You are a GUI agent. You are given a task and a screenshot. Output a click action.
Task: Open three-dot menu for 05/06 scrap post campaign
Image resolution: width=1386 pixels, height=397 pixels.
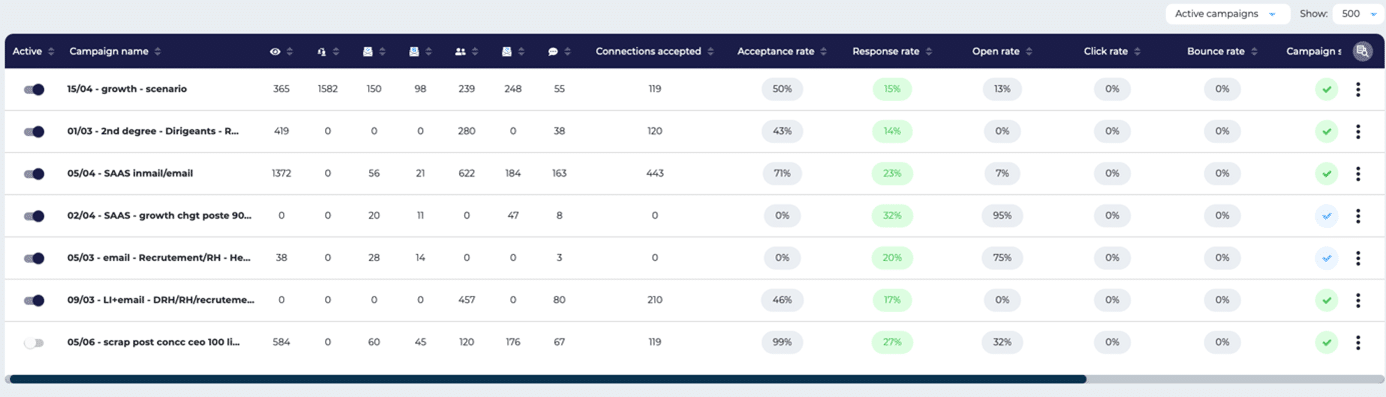(x=1358, y=342)
